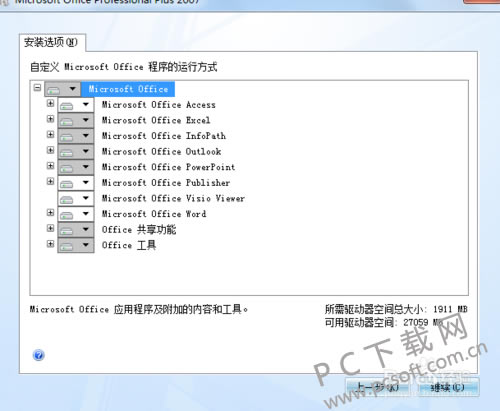This screenshot has width=500, height=411.
Task: Click the 自定义 Microsoft Office 程序的运行方式 heading
Action: pyautogui.click(x=124, y=67)
